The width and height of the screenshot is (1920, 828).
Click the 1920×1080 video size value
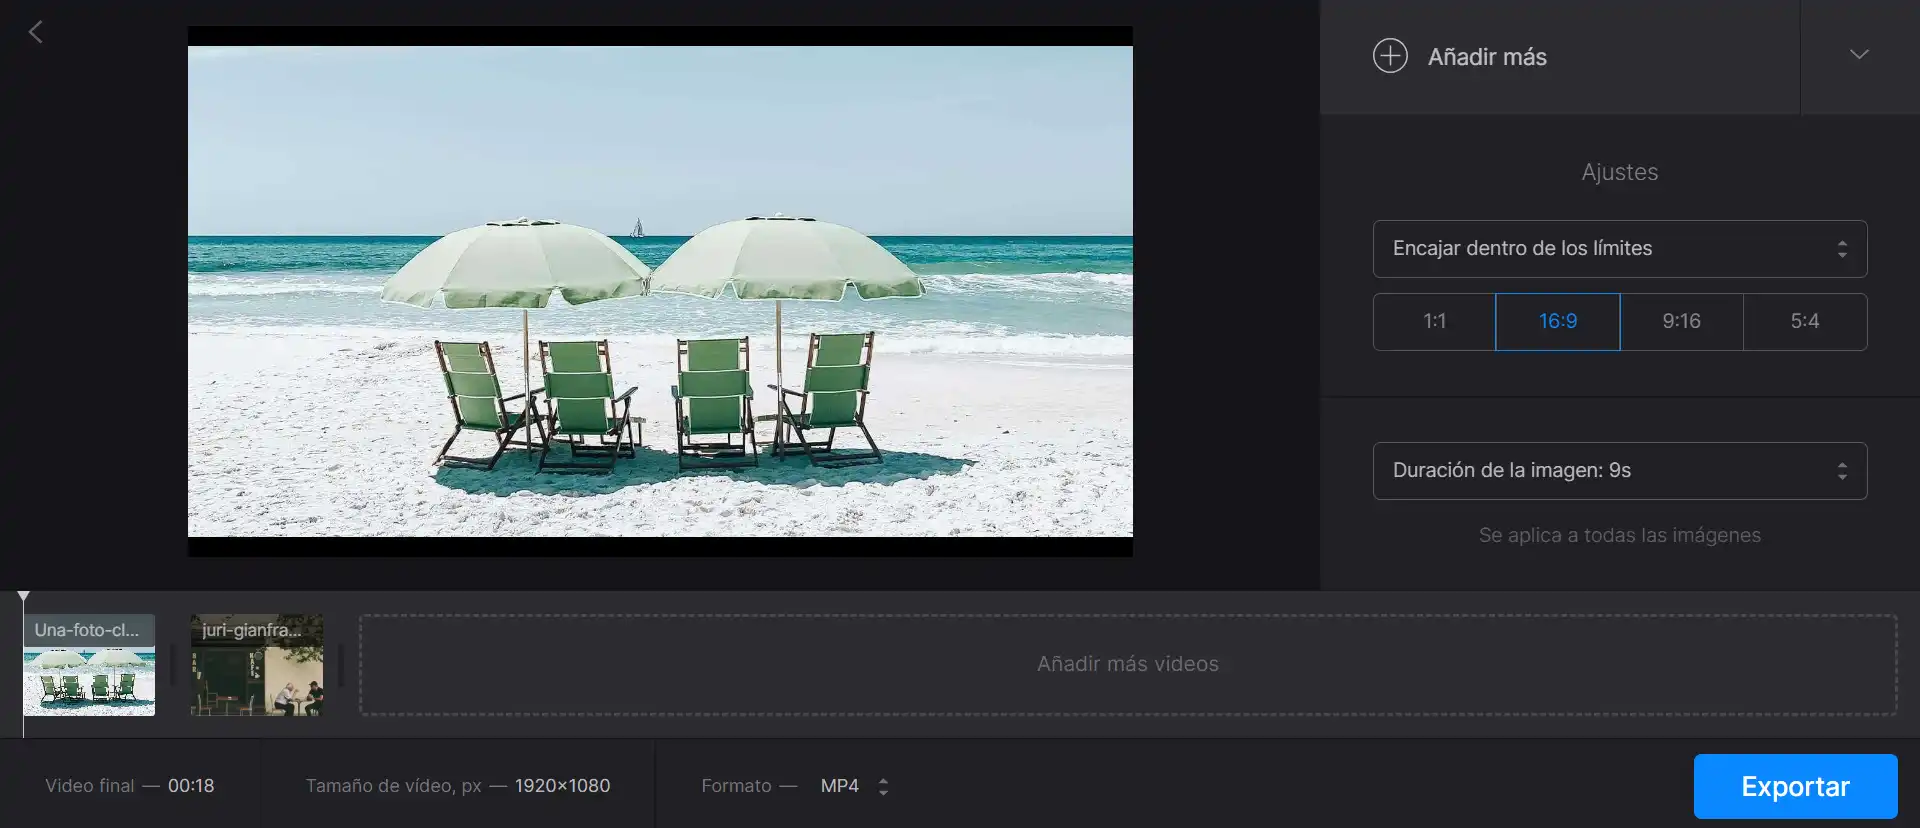click(x=562, y=786)
